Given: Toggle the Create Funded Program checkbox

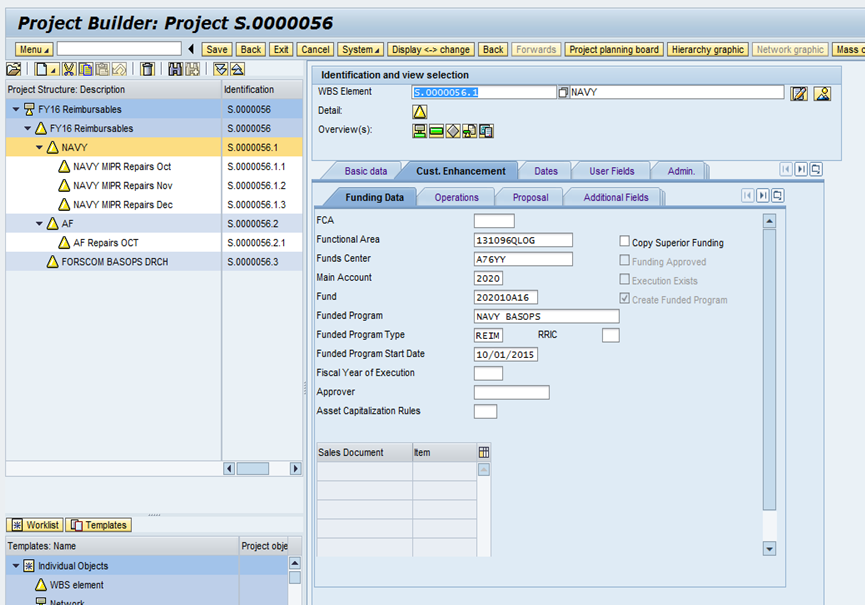Looking at the screenshot, I should (624, 299).
